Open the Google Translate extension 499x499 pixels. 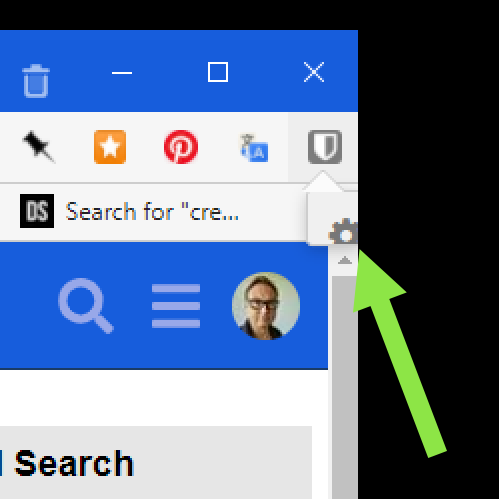click(254, 148)
